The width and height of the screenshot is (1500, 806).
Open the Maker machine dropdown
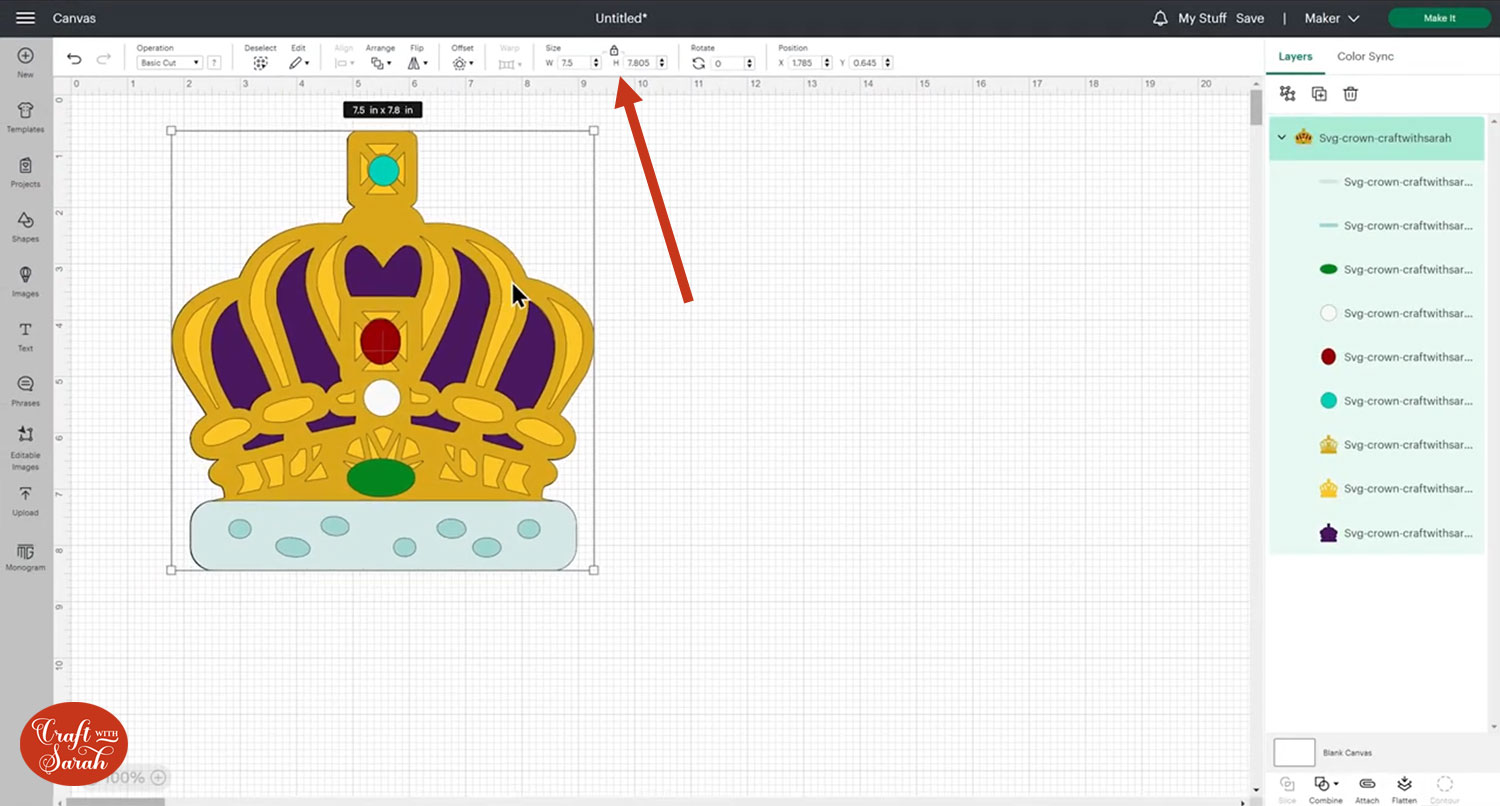coord(1332,18)
